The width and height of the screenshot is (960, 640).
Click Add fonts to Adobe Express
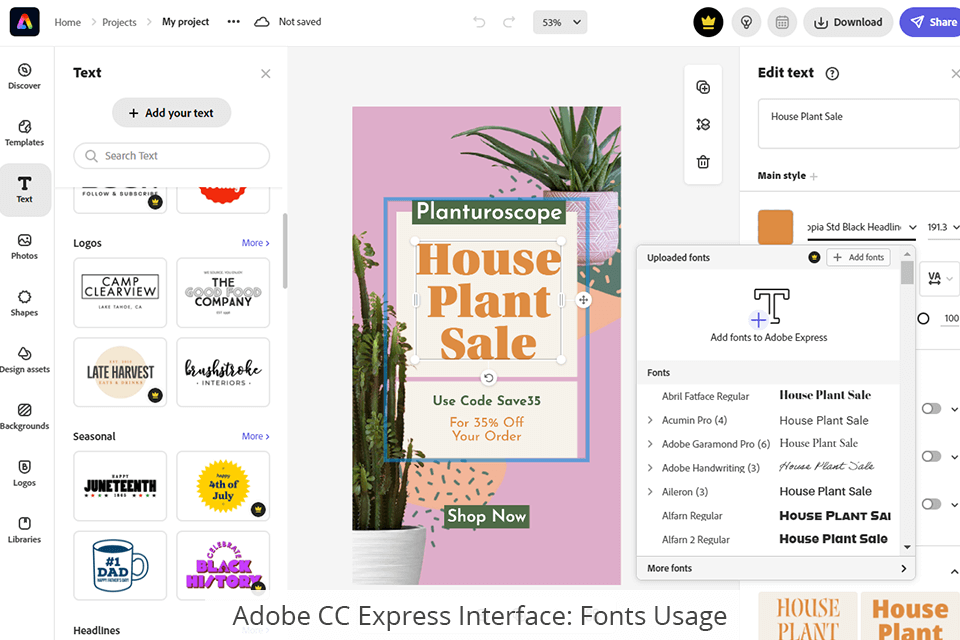point(769,315)
